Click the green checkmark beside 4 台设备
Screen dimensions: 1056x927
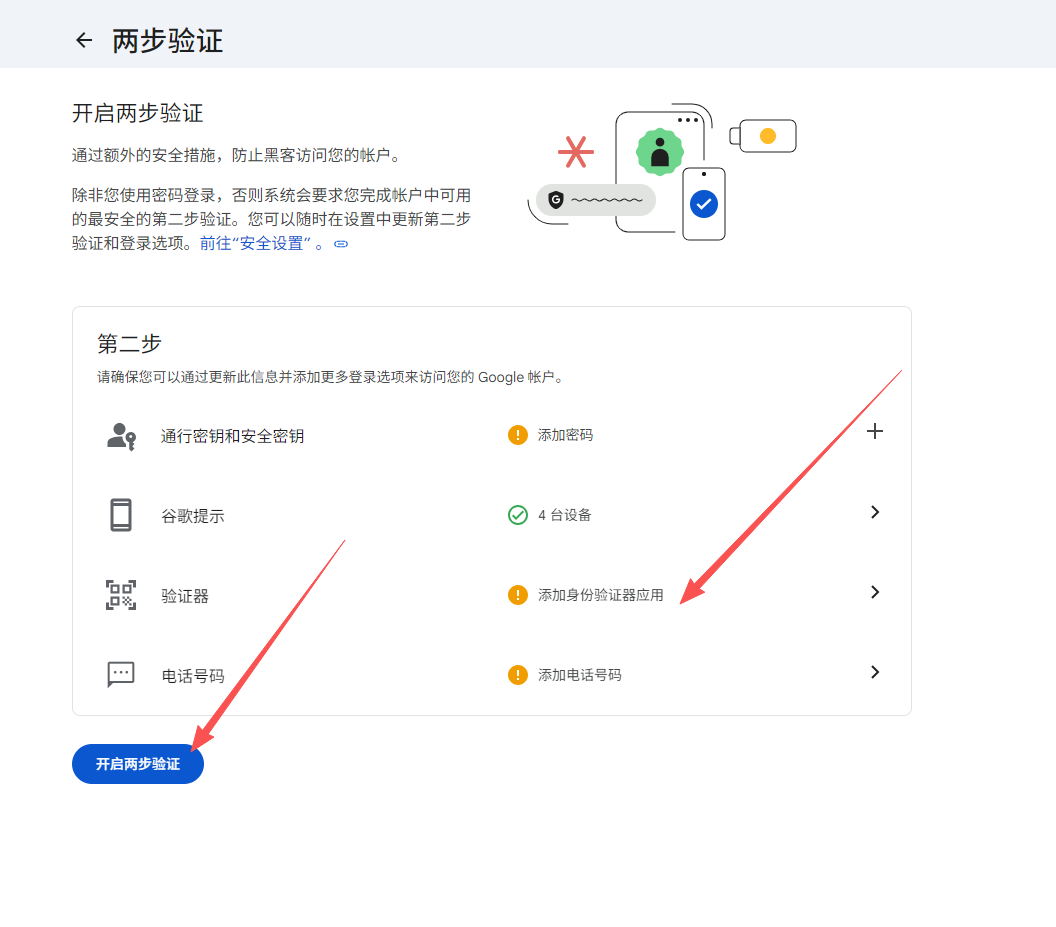click(x=517, y=515)
